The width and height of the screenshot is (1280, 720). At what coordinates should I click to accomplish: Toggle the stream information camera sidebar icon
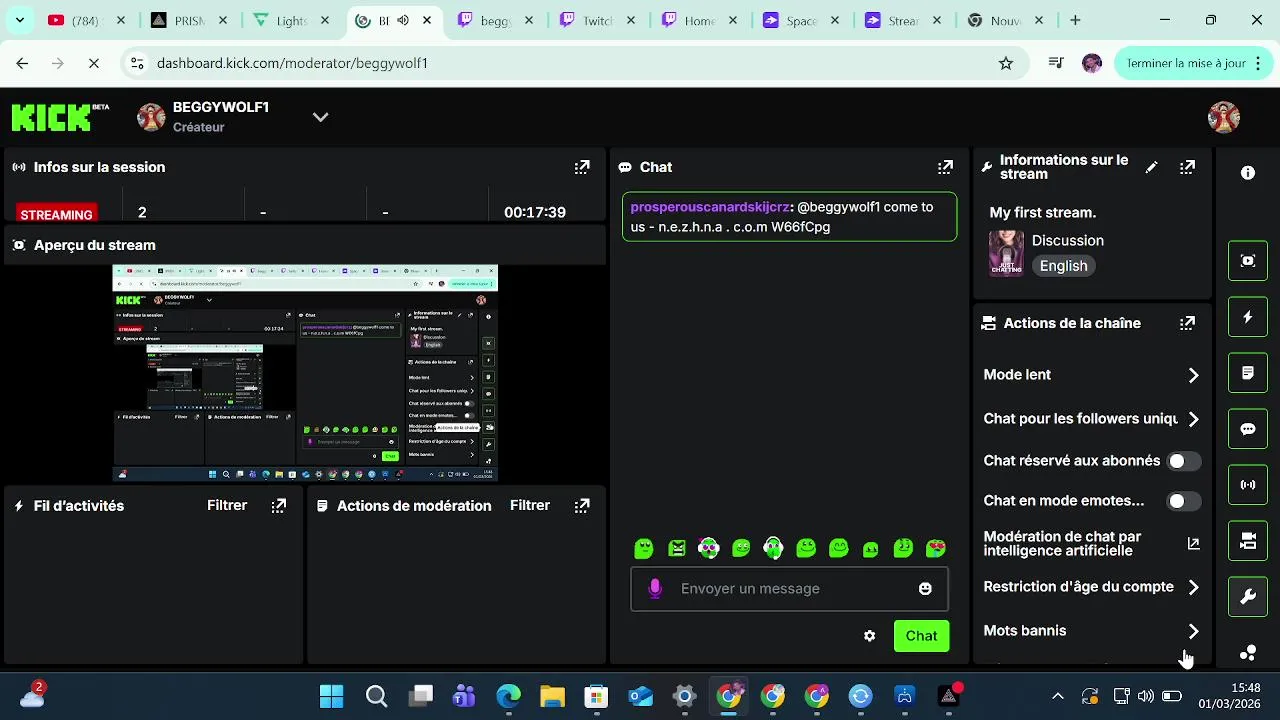(x=1248, y=541)
